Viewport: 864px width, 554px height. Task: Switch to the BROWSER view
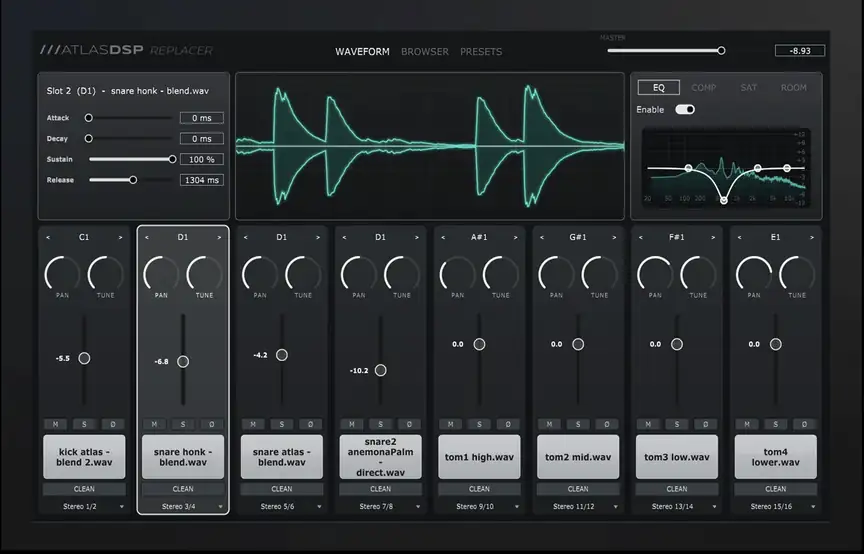425,52
